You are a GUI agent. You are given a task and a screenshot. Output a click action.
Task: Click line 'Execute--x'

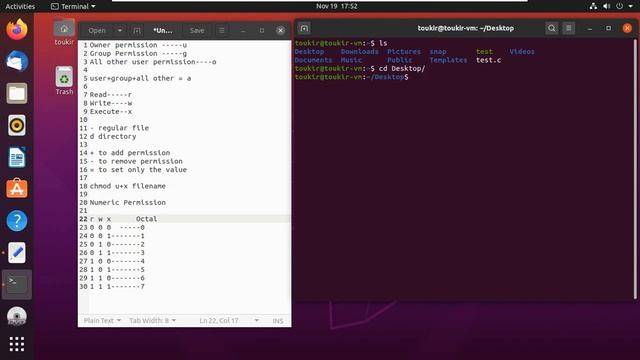[x=111, y=111]
